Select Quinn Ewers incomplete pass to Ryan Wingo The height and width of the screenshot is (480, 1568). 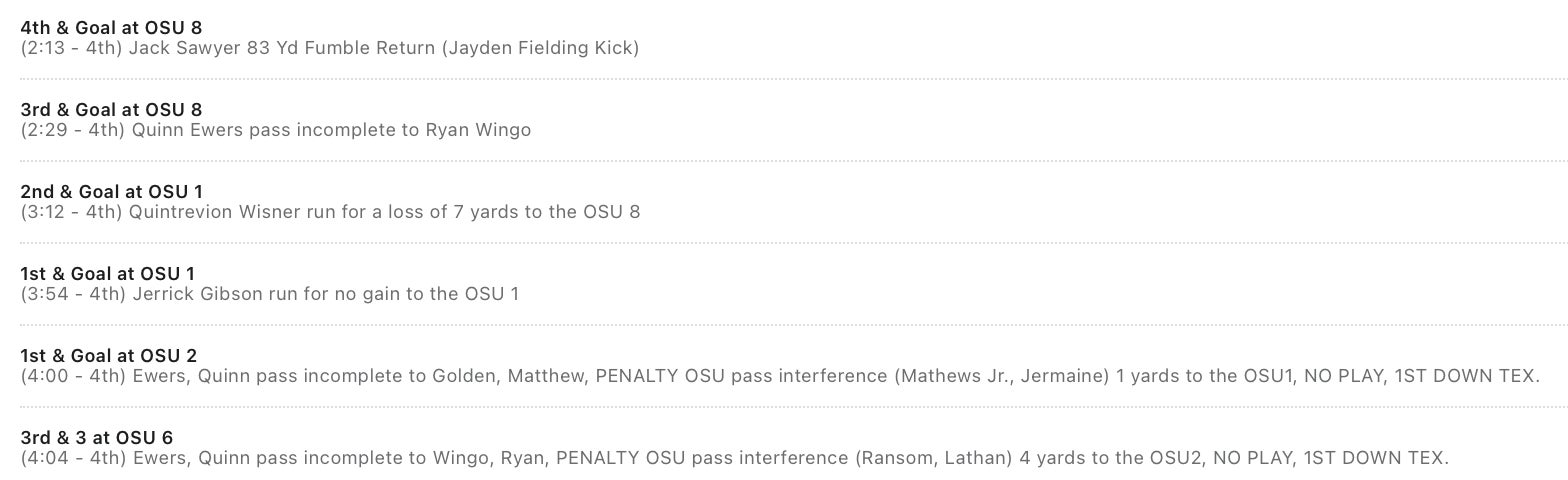tap(330, 130)
